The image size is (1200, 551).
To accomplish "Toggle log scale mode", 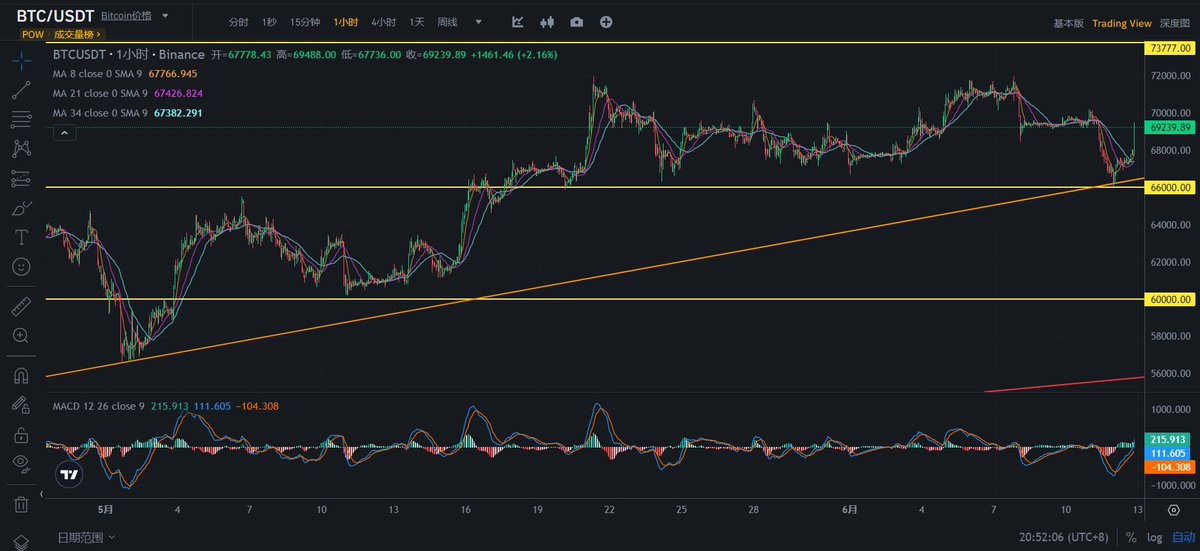I will (x=1154, y=537).
